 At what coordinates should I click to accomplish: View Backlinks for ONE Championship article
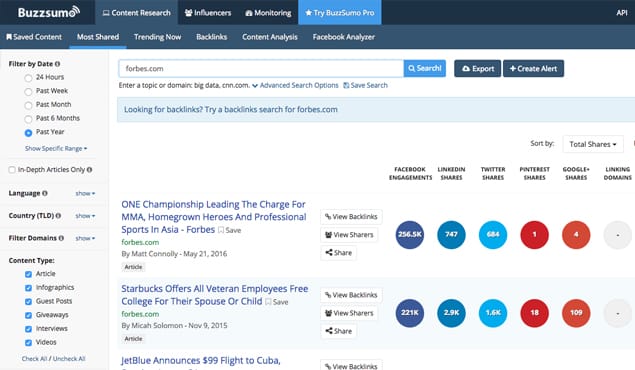click(x=351, y=217)
